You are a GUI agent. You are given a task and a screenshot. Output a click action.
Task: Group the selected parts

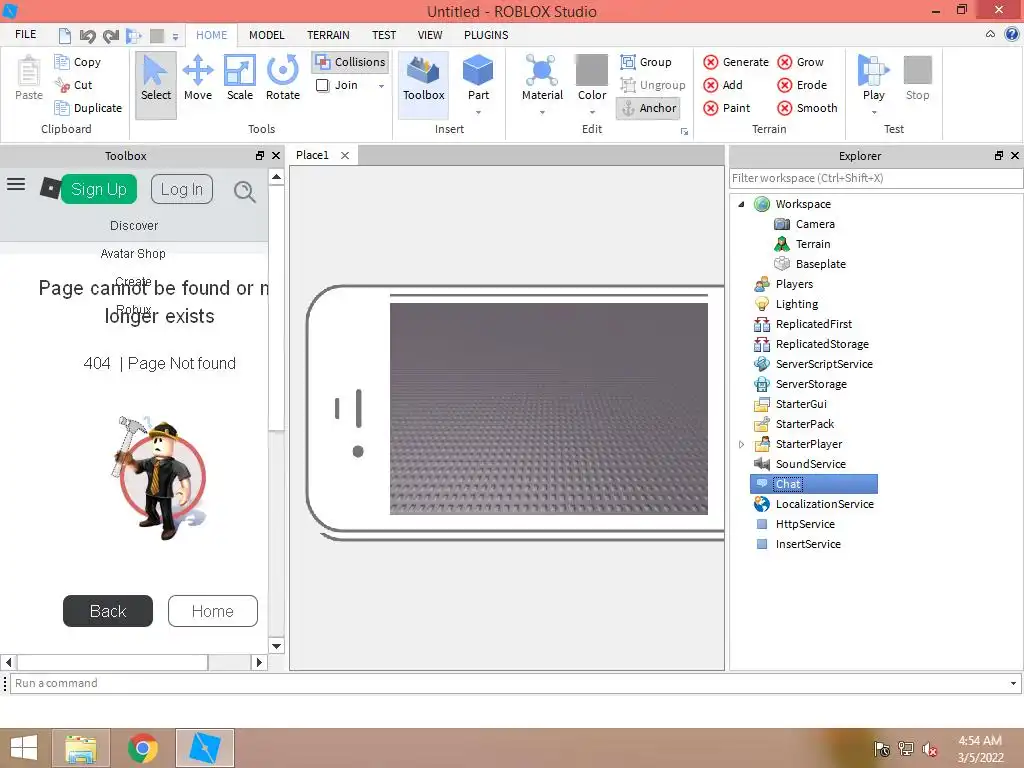pos(646,62)
